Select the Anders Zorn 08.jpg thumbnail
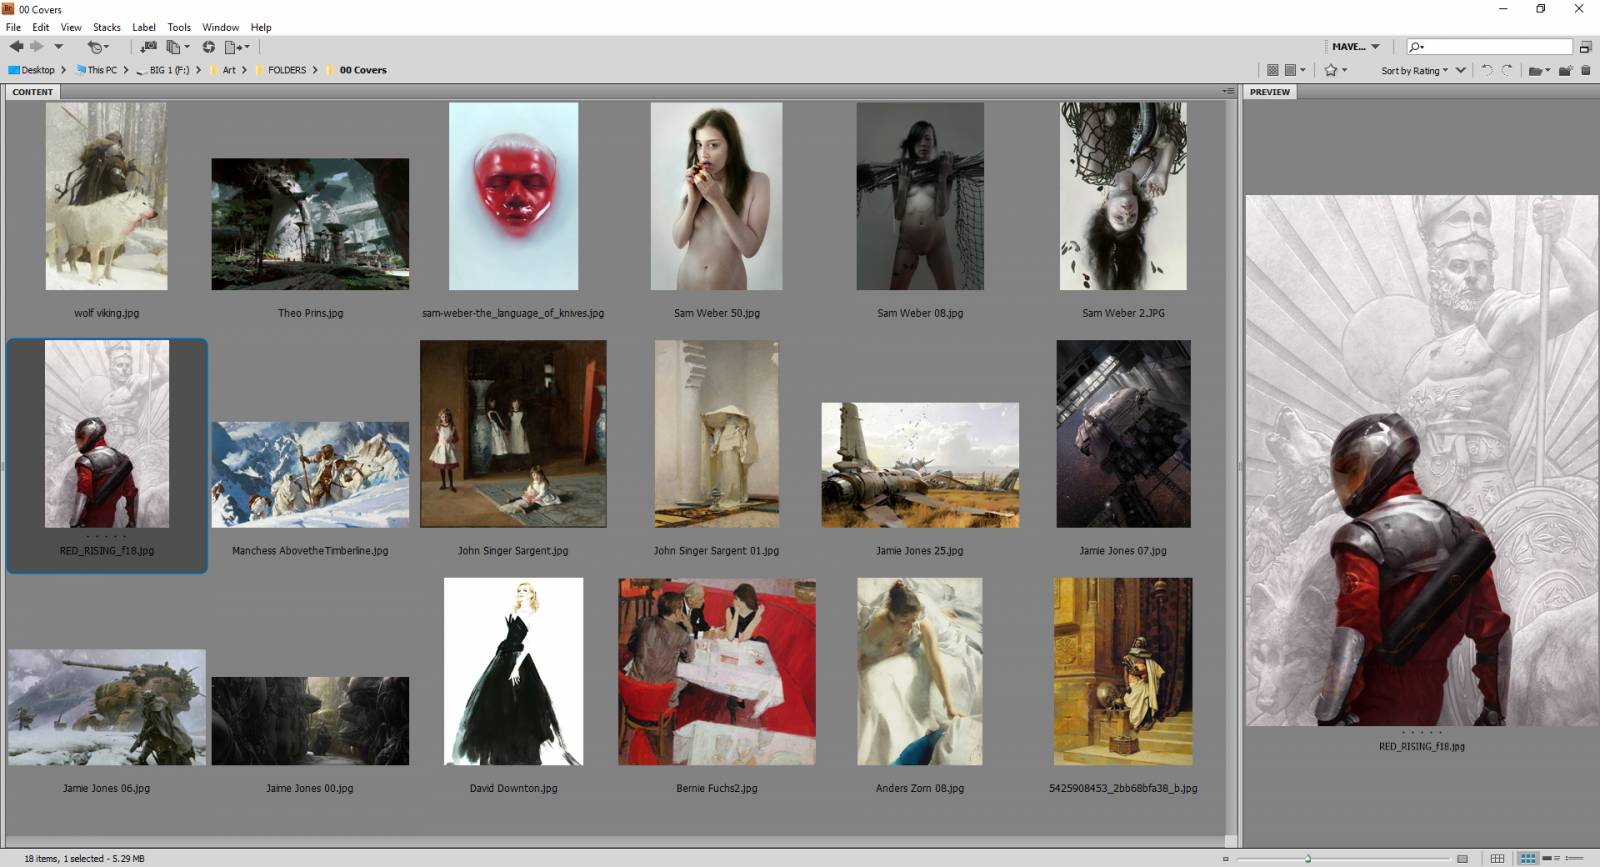The height and width of the screenshot is (867, 1600). coord(920,671)
